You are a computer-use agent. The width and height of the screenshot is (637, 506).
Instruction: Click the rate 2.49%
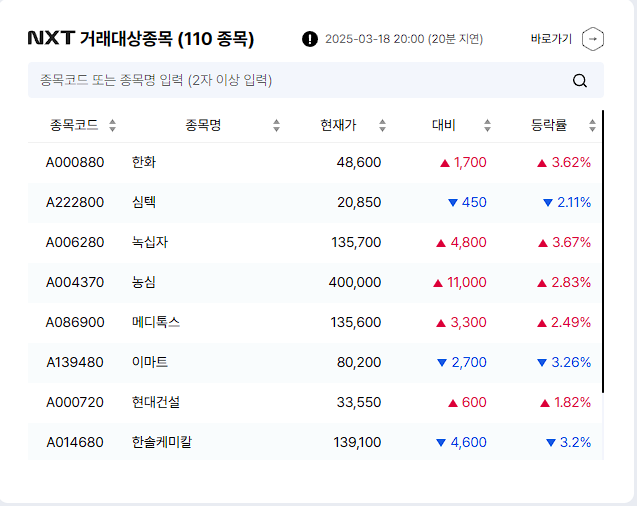click(x=571, y=322)
